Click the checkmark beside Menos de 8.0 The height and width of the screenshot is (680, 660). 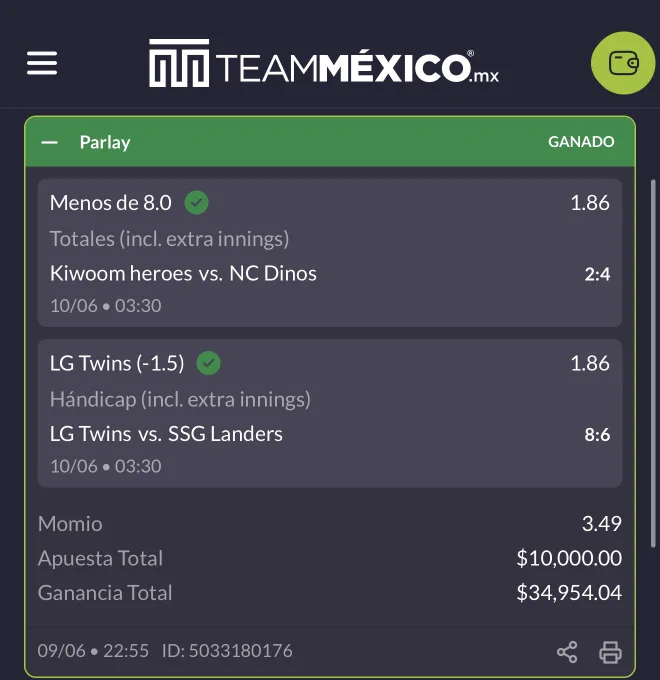tap(196, 203)
